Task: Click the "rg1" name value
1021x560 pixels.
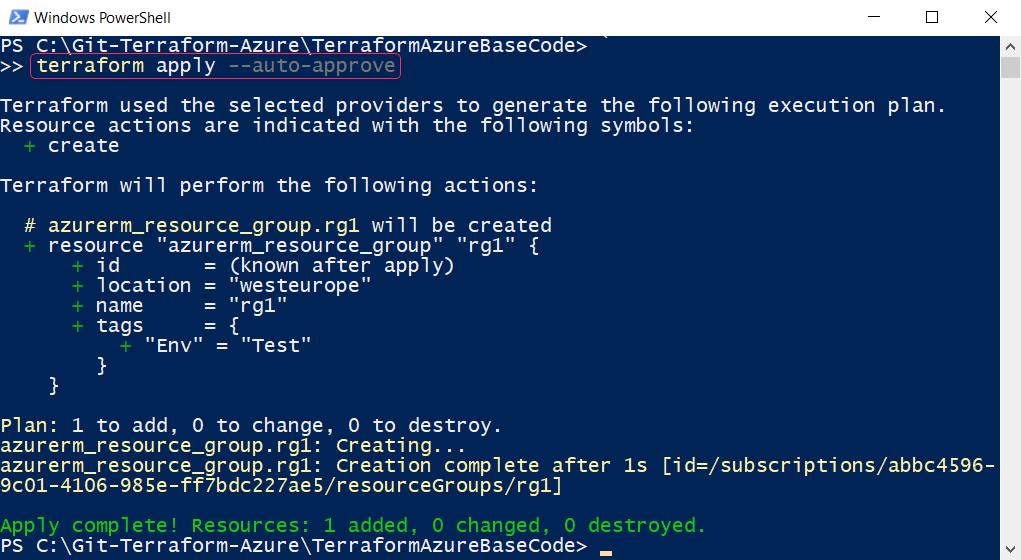Action: point(258,305)
